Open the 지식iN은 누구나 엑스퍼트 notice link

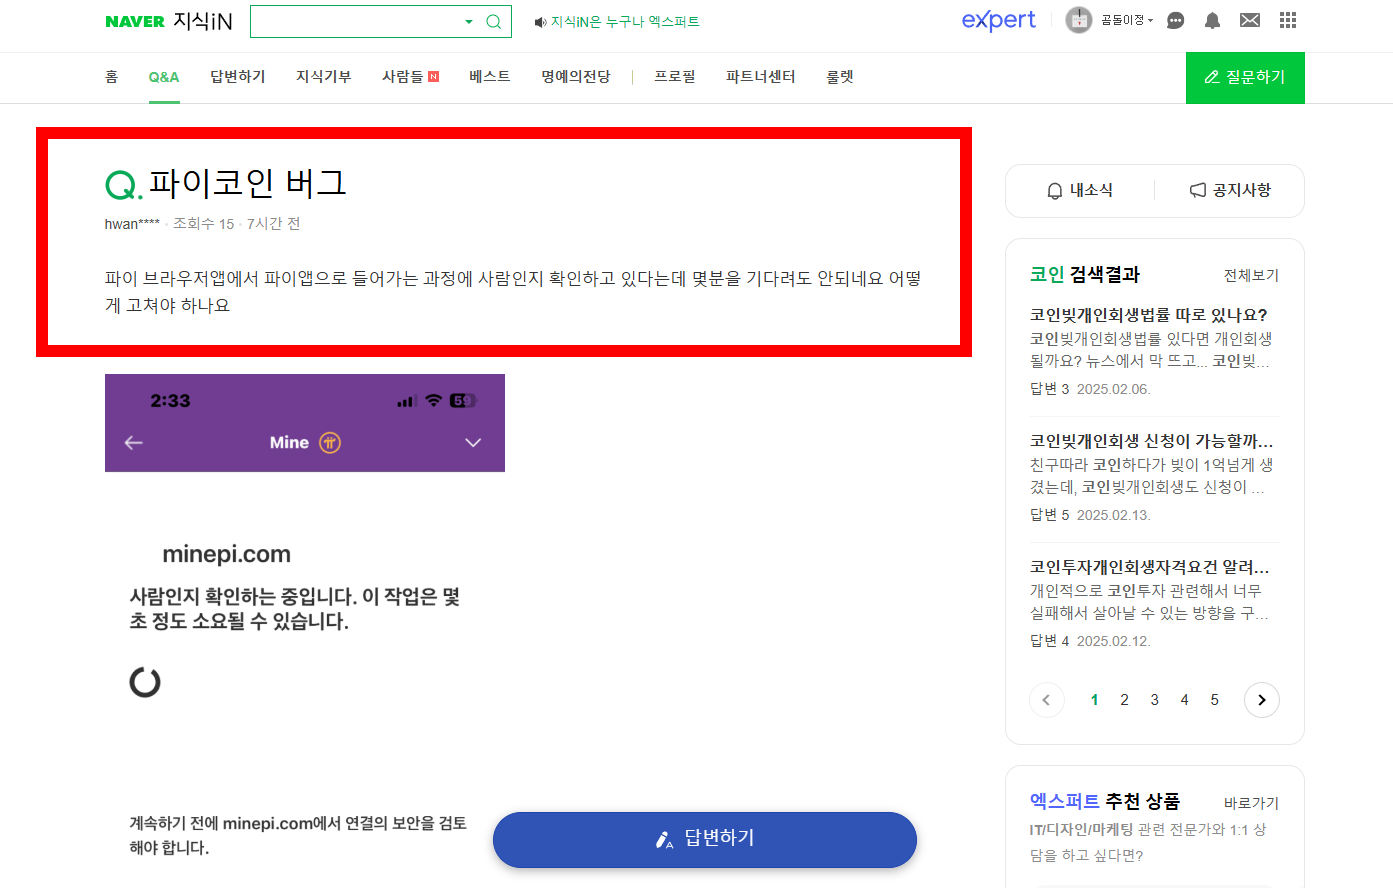625,22
